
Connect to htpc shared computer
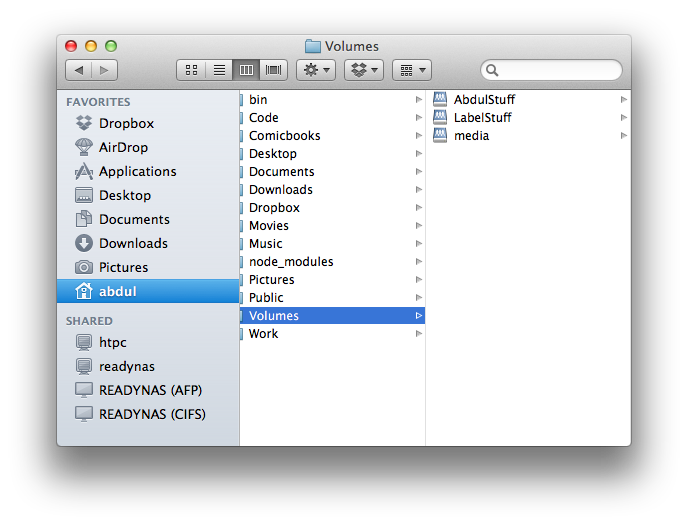tap(113, 342)
